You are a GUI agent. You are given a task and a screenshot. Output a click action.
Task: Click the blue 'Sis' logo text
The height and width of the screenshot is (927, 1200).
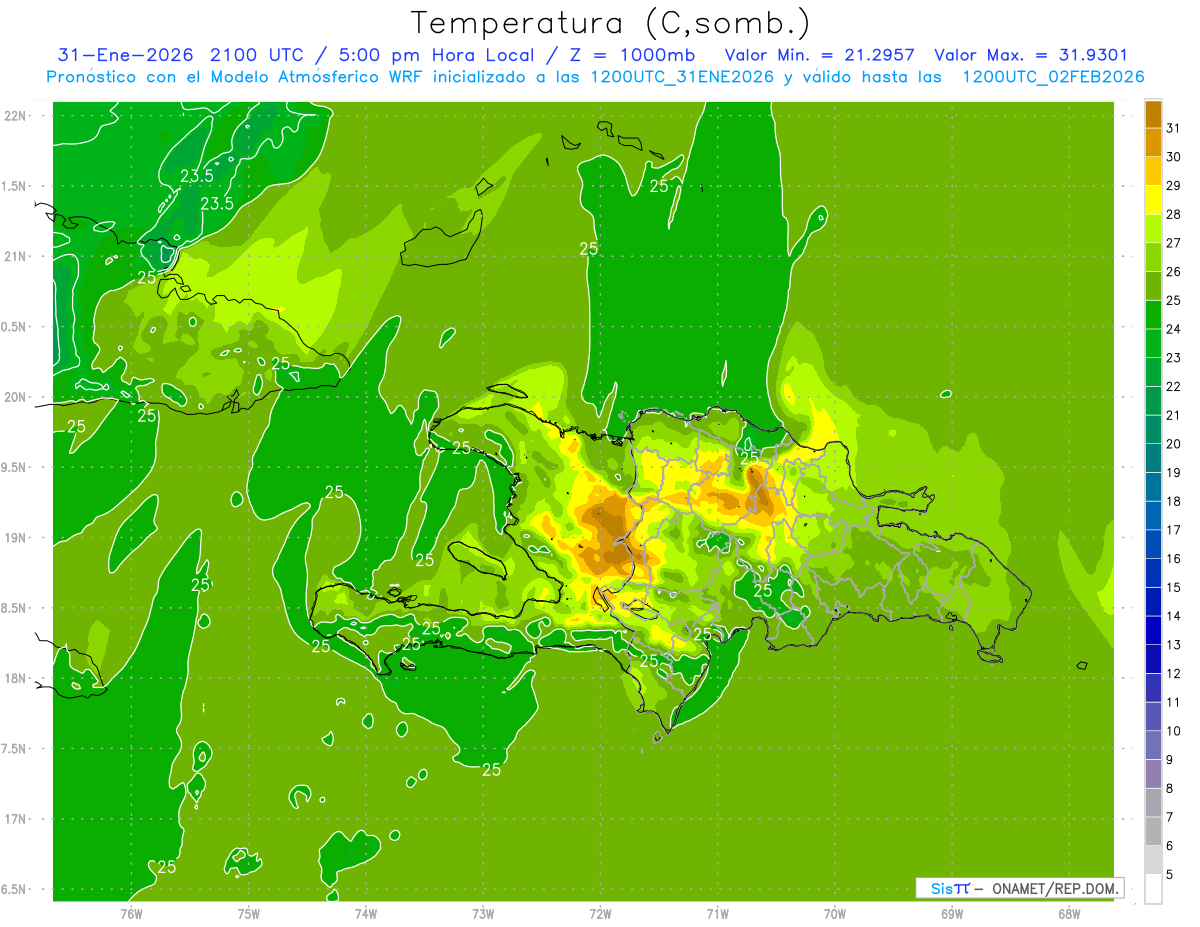pyautogui.click(x=941, y=888)
